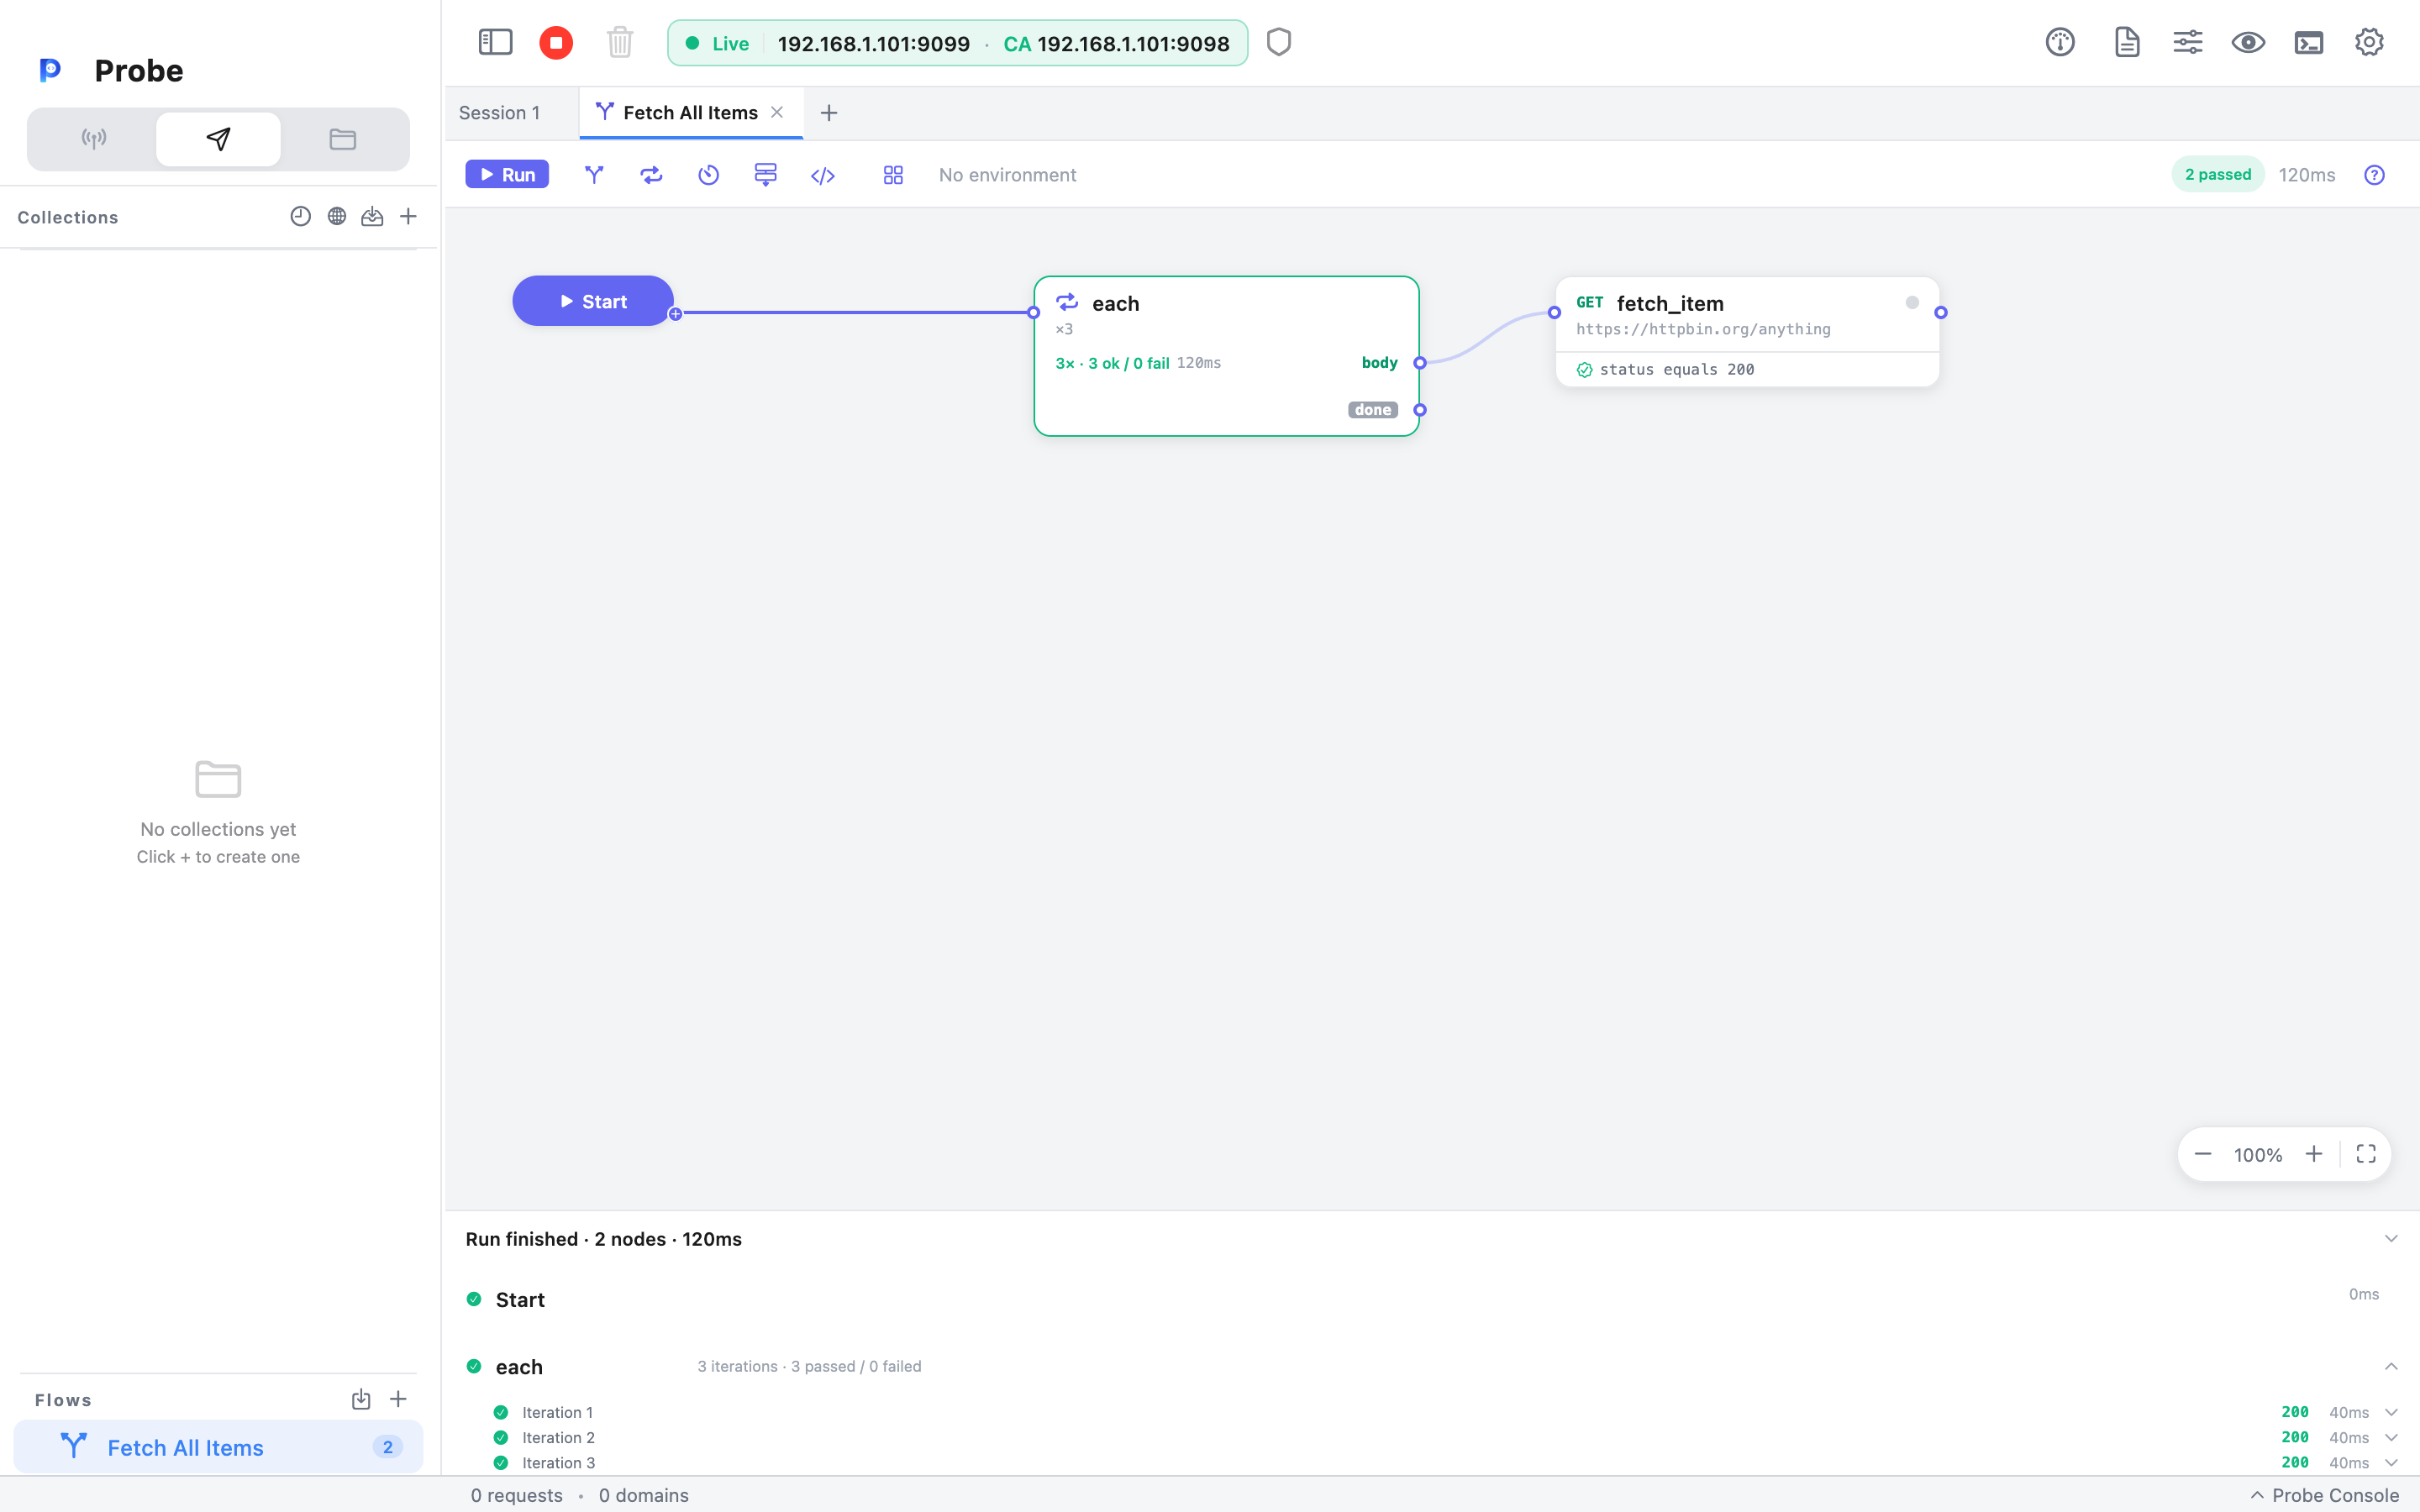This screenshot has height=1512, width=2420.
Task: Open the gauge dashboard icon in top bar
Action: point(2060,42)
